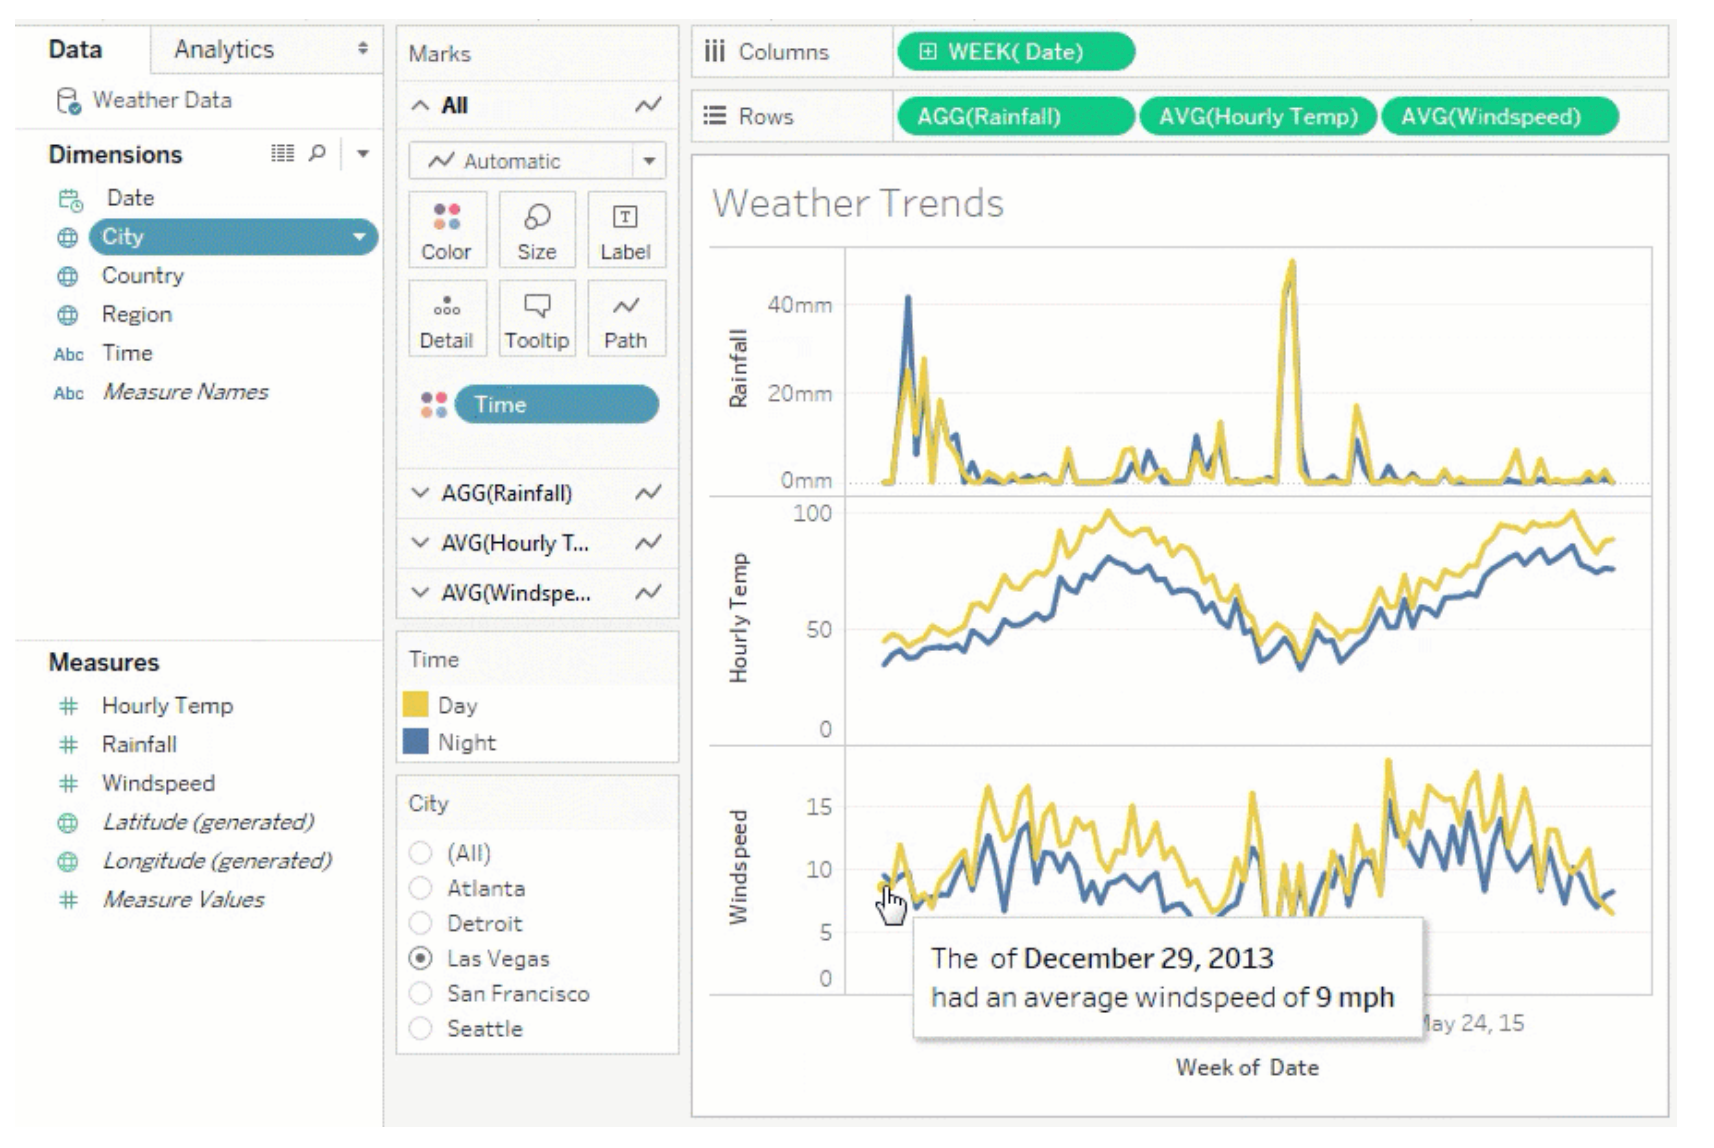Open the Path marks card

click(x=625, y=319)
